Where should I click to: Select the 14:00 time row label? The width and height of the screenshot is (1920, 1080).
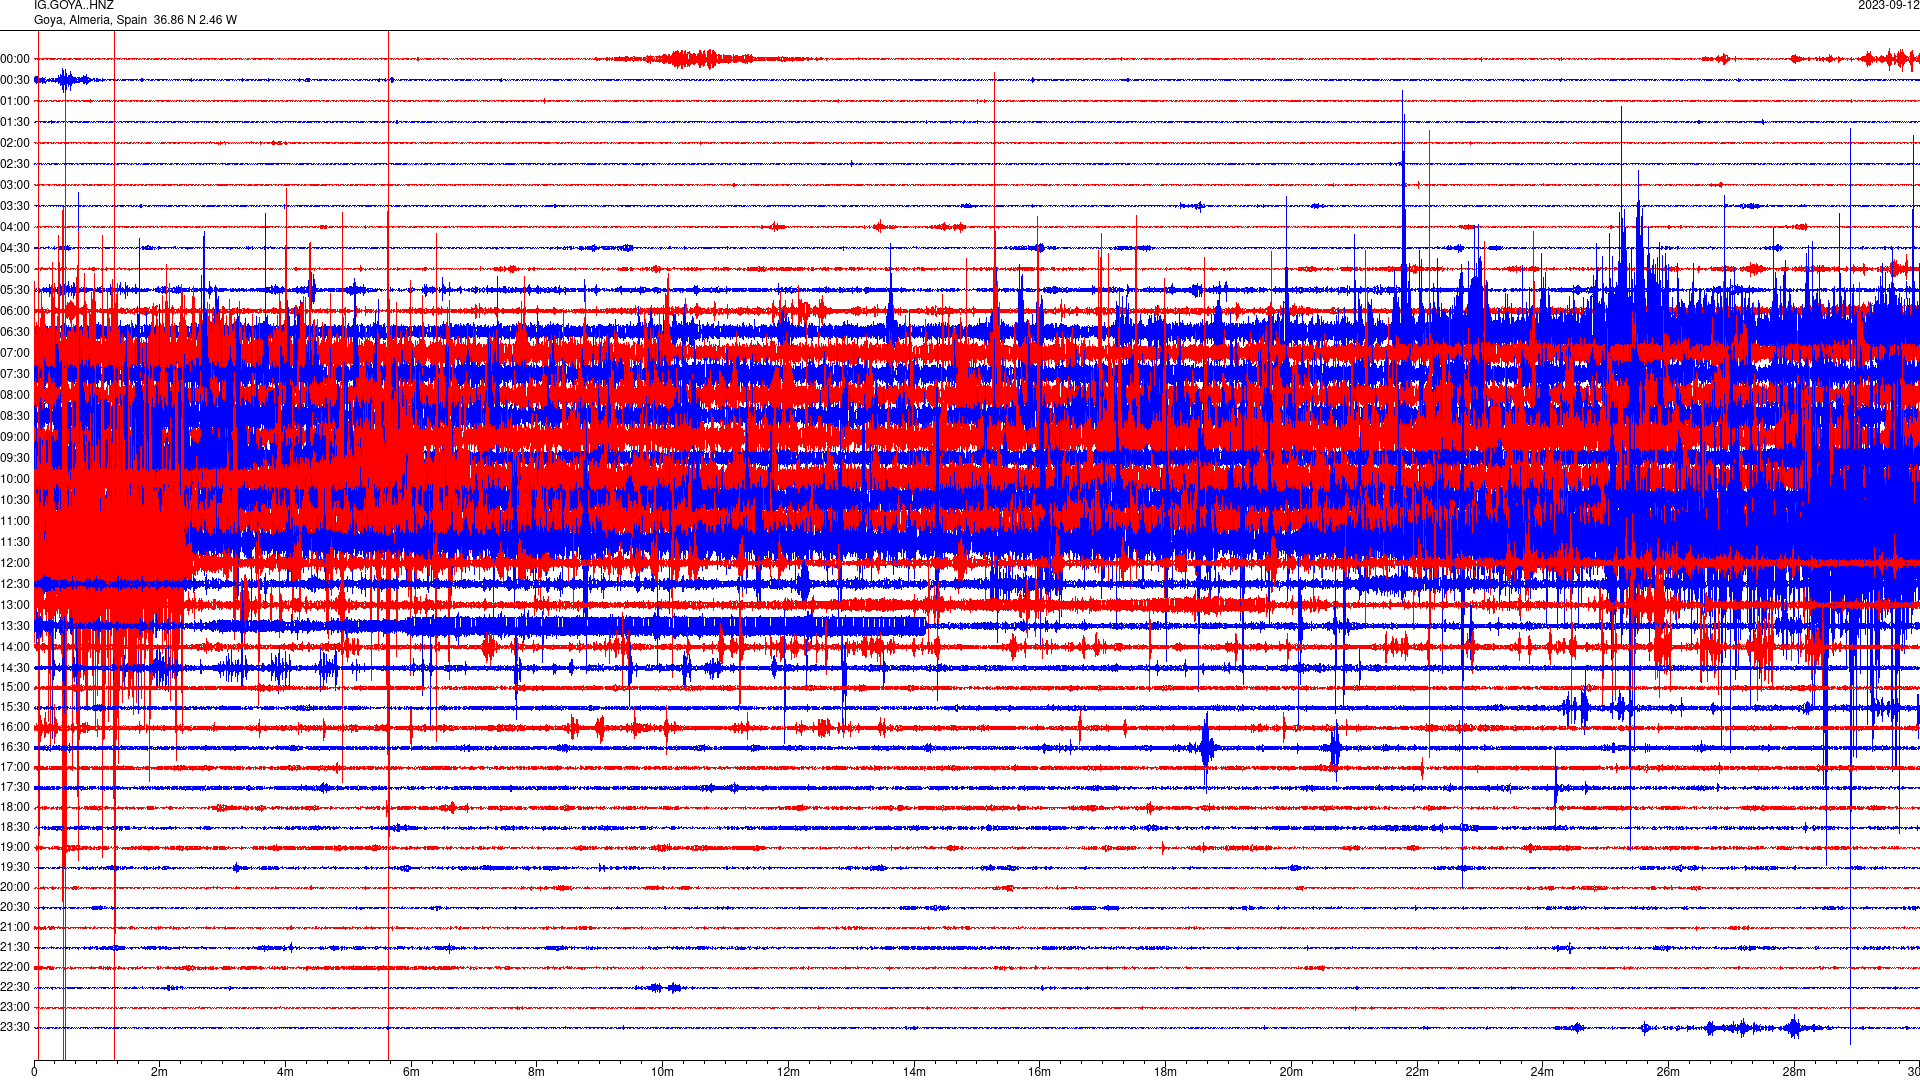point(15,647)
